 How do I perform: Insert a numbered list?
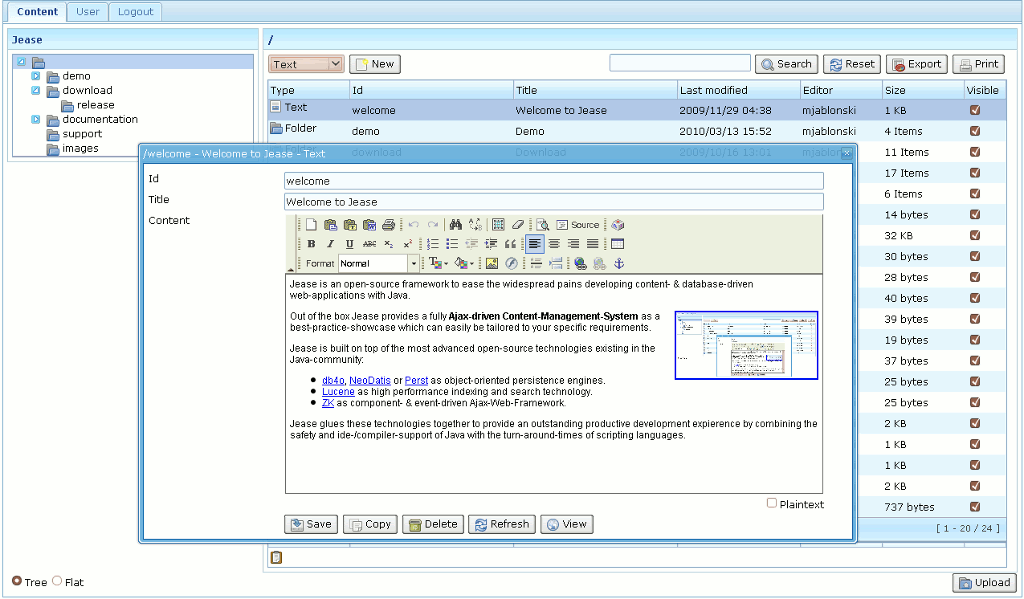click(432, 244)
